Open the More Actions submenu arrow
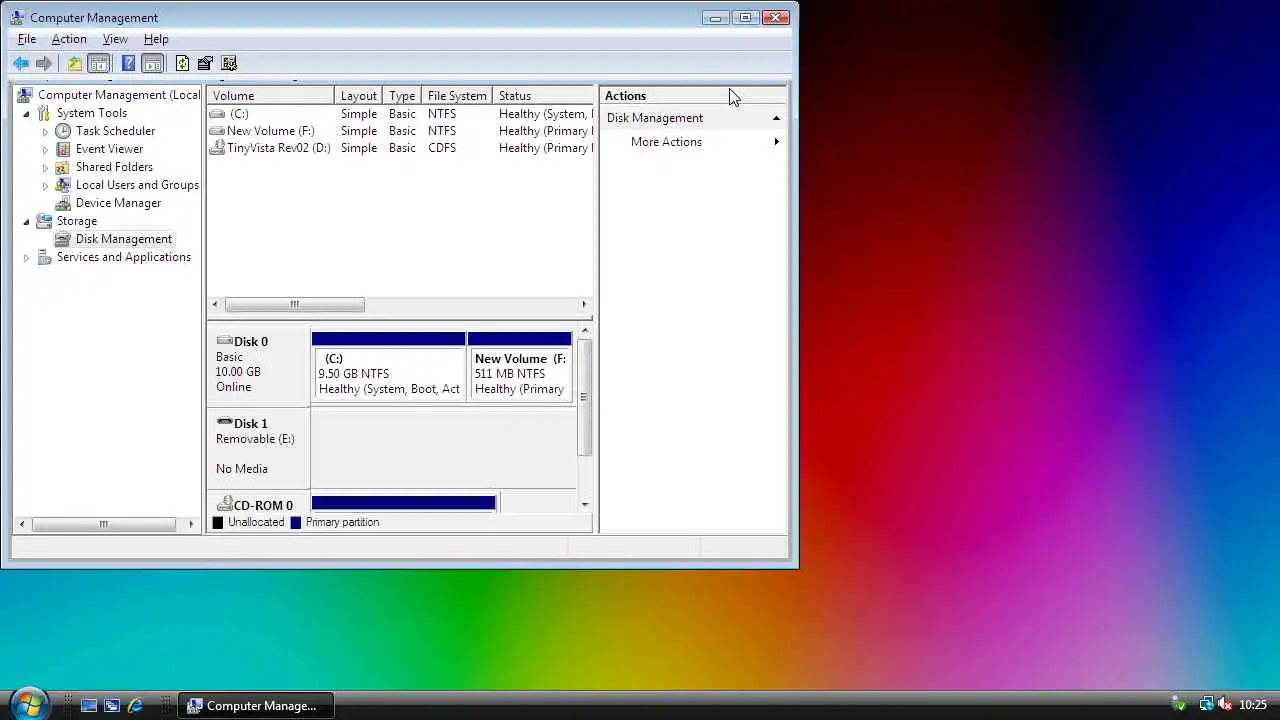 point(776,142)
